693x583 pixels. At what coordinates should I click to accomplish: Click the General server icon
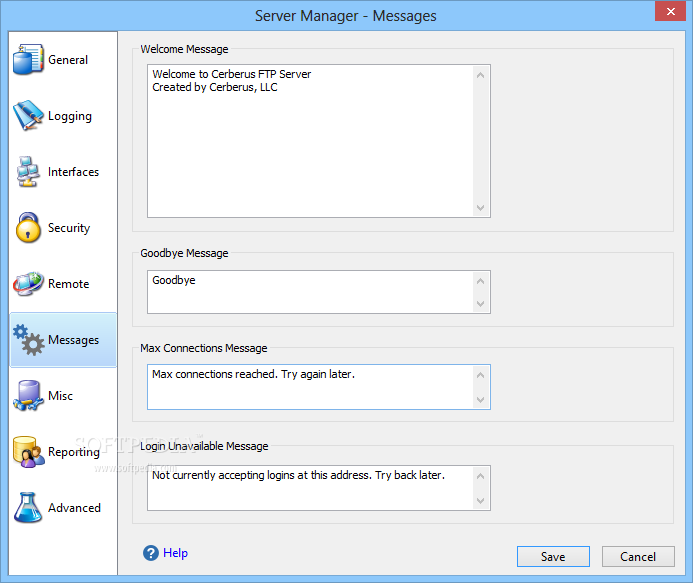click(28, 59)
